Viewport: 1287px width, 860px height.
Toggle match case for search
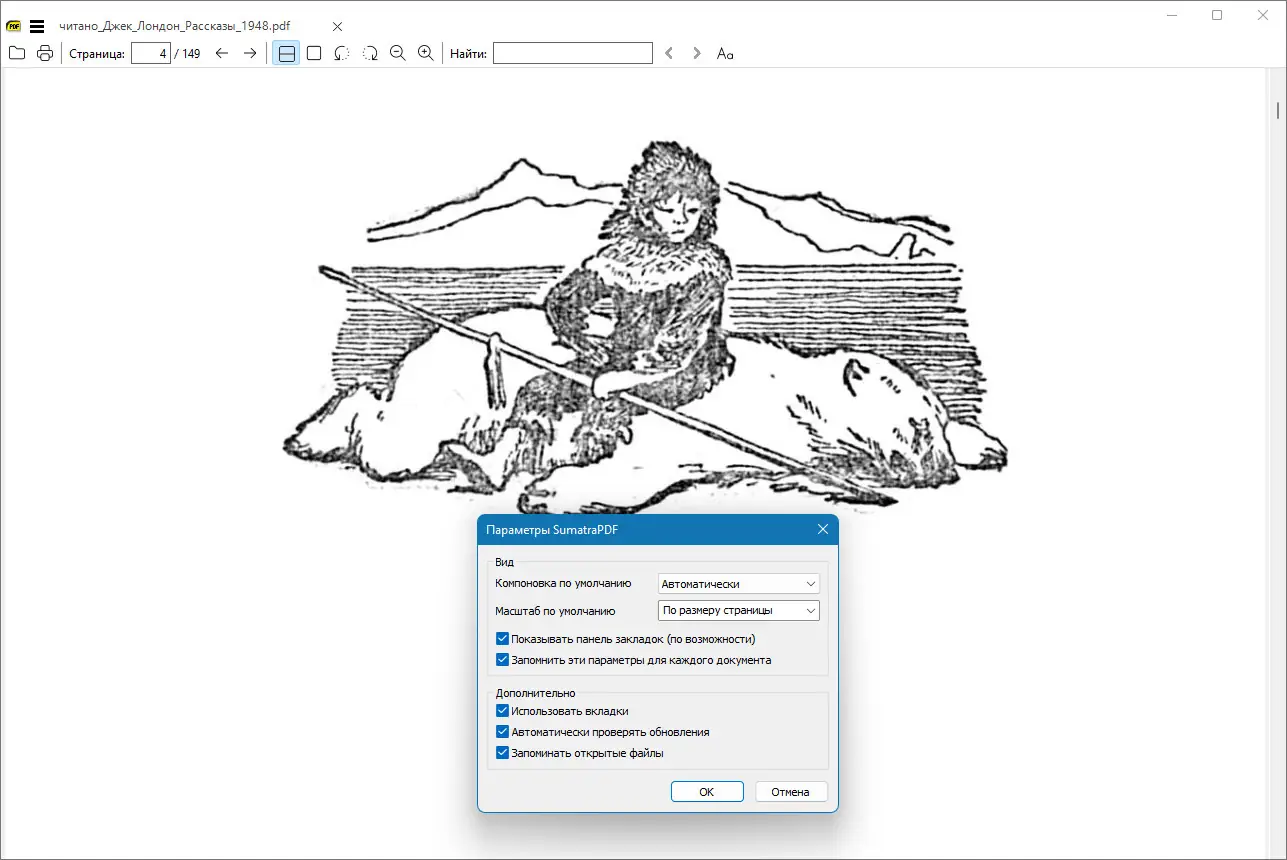click(x=725, y=54)
